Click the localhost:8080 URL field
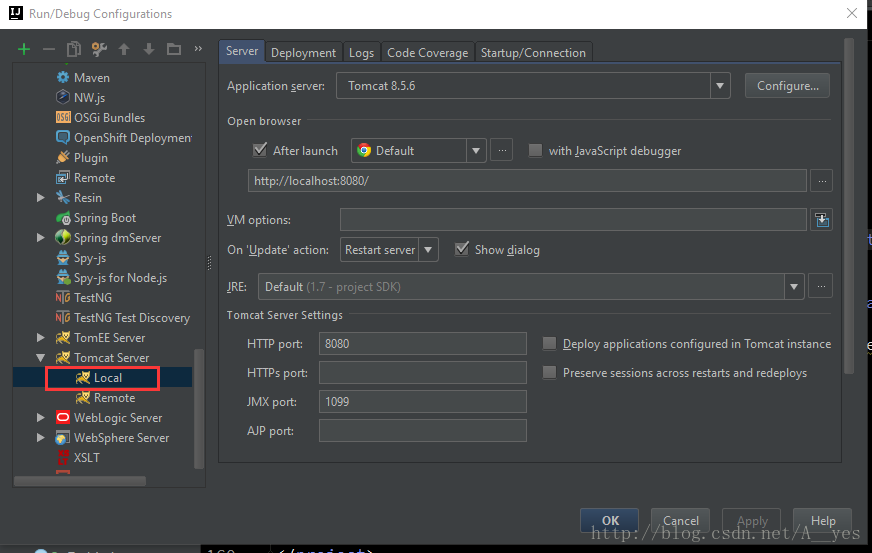 (x=527, y=181)
